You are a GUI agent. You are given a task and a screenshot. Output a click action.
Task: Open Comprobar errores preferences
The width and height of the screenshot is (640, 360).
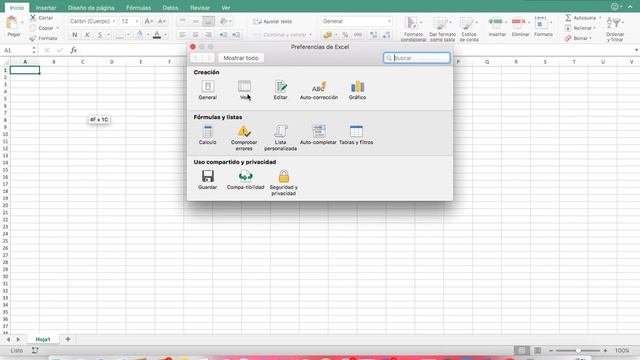tap(244, 138)
